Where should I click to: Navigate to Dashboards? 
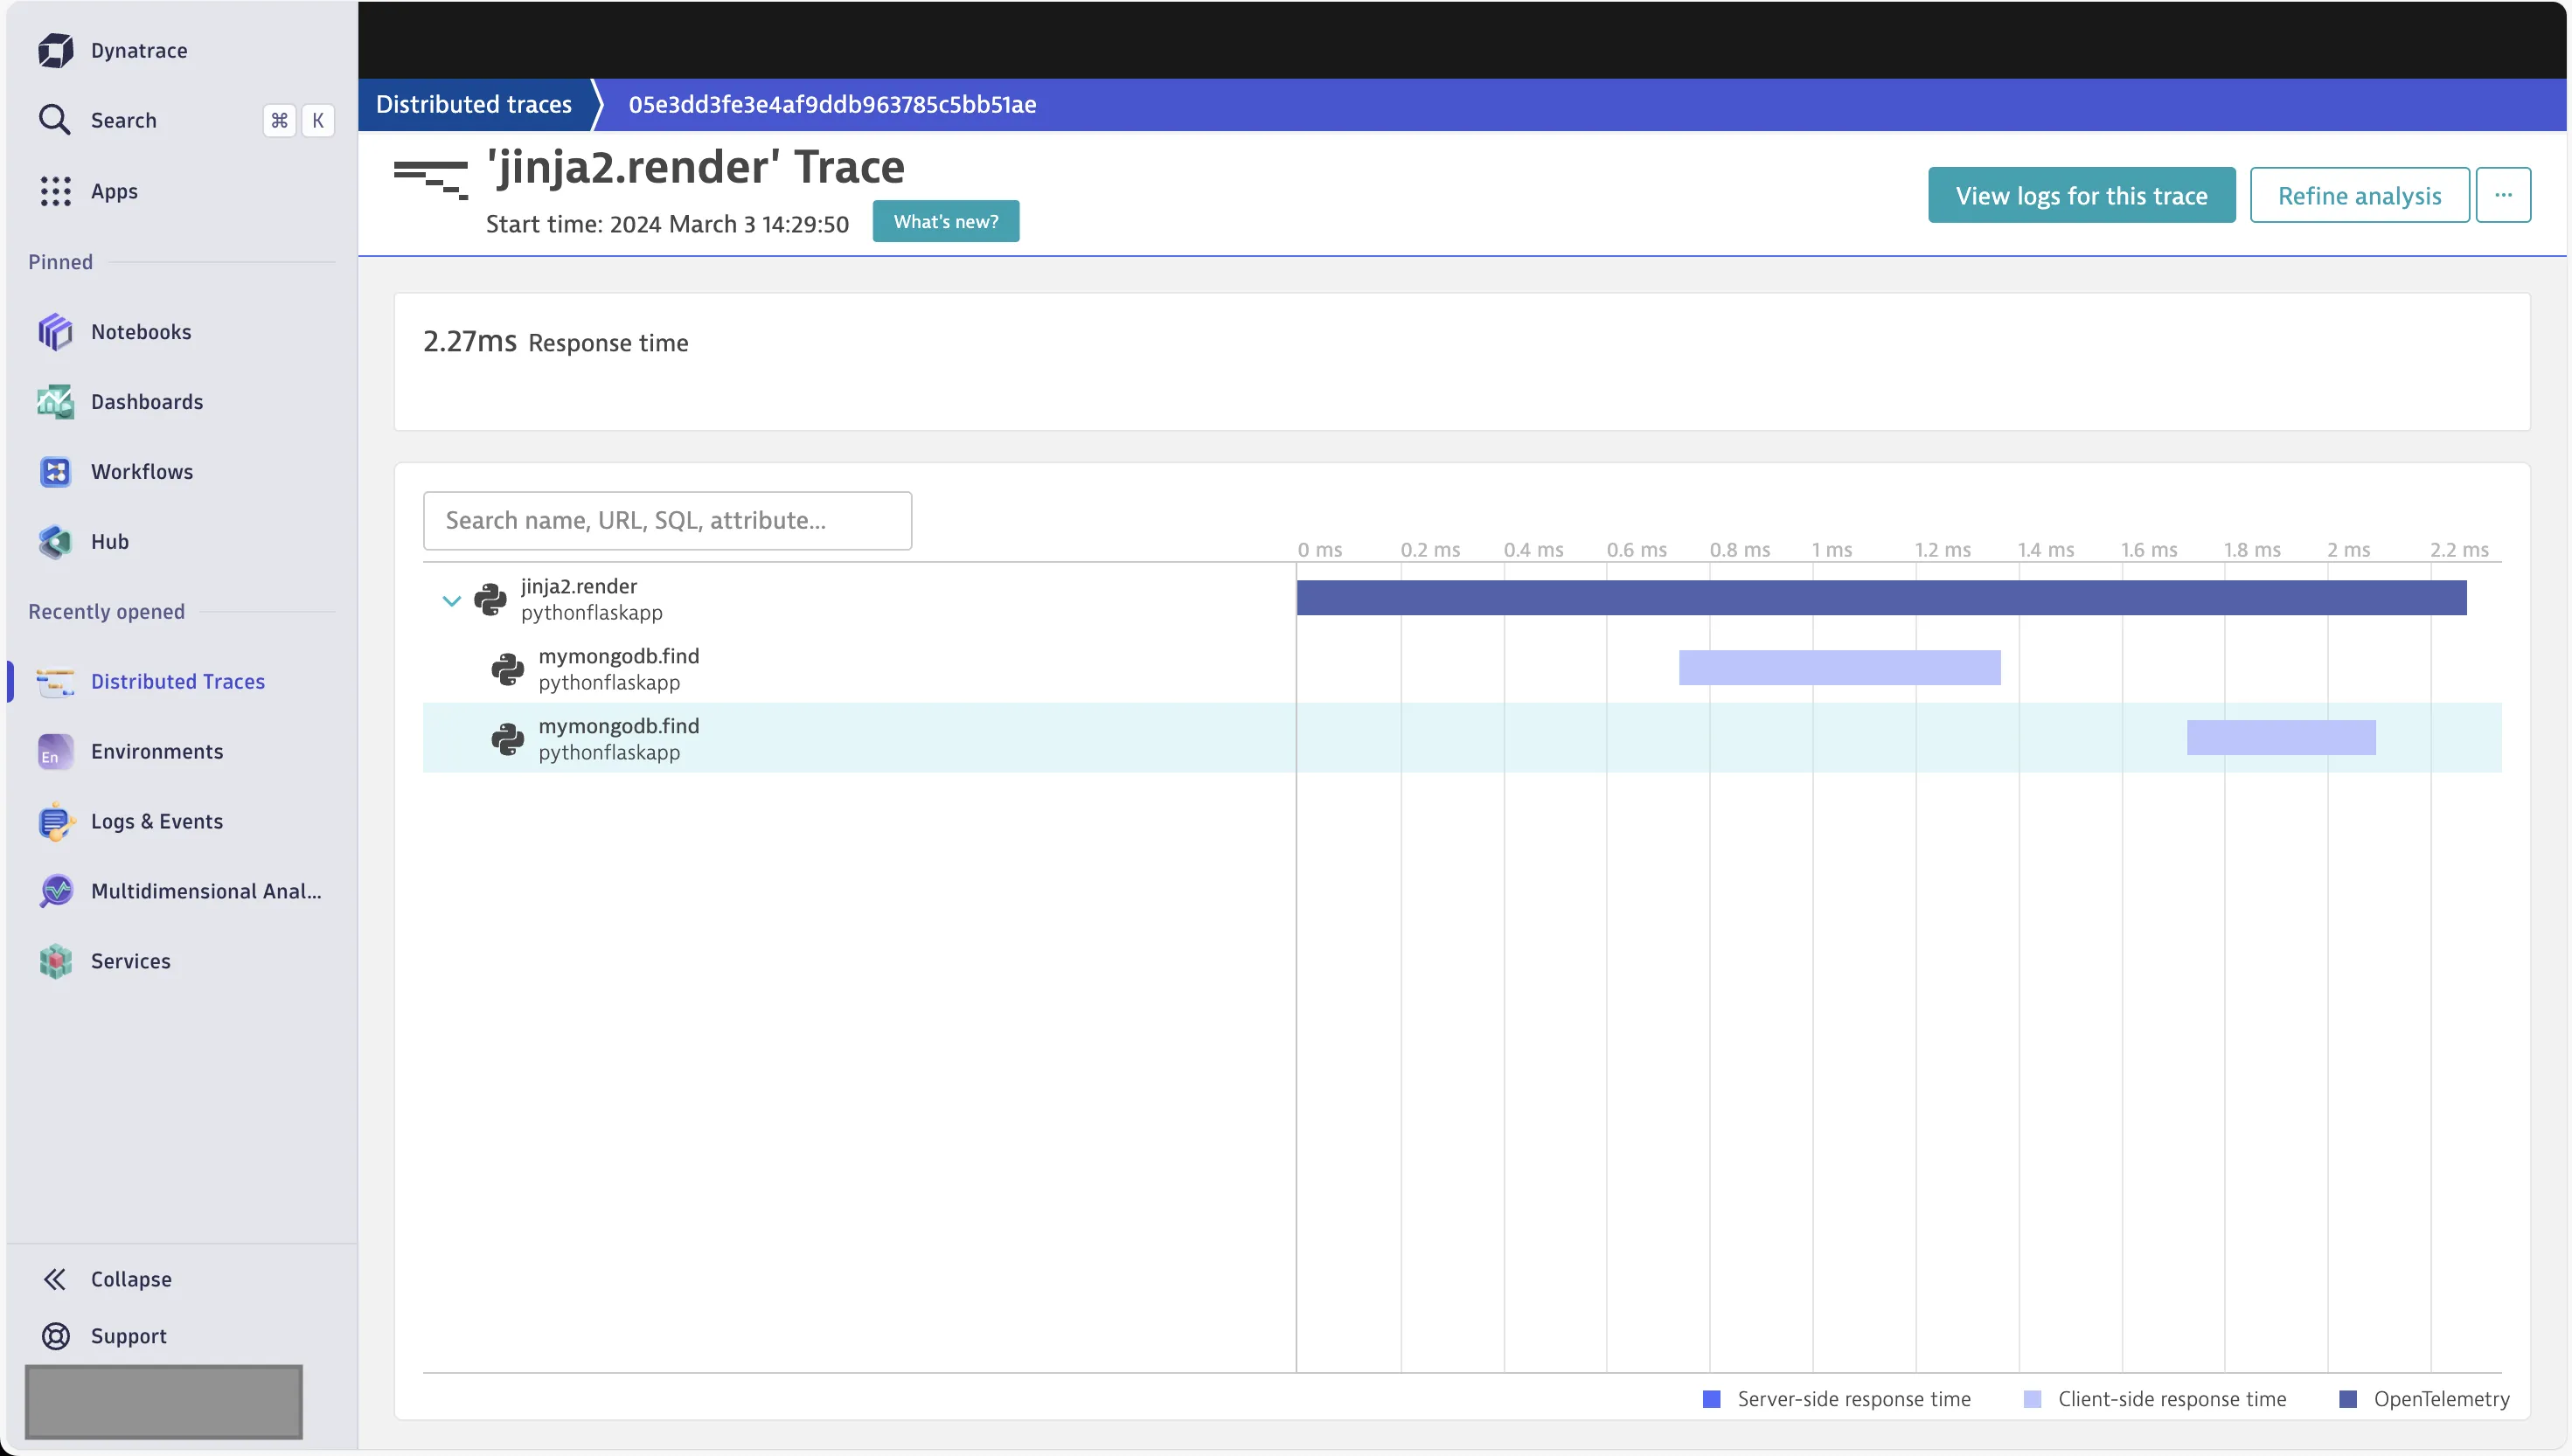[x=147, y=400]
